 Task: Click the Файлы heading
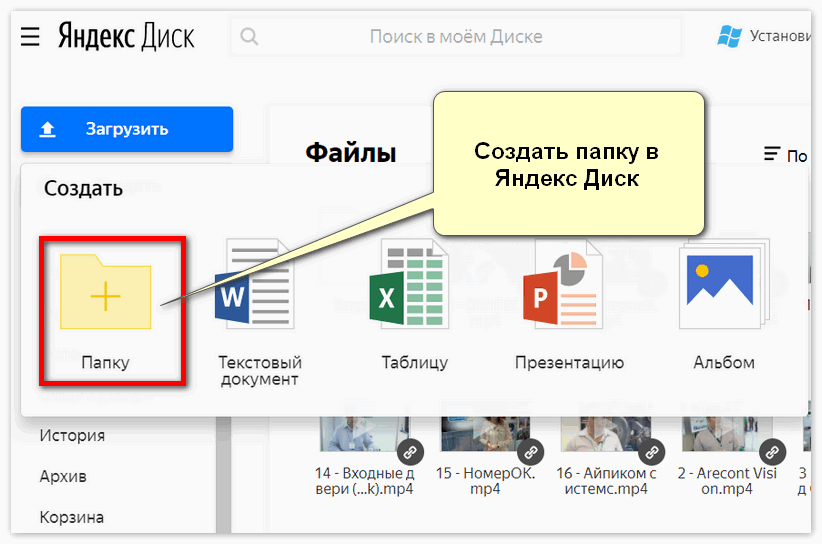[x=351, y=154]
